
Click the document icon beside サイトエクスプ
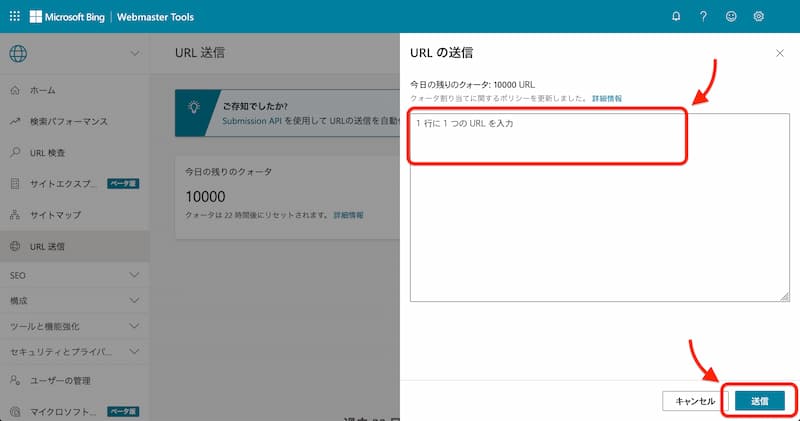pyautogui.click(x=15, y=184)
